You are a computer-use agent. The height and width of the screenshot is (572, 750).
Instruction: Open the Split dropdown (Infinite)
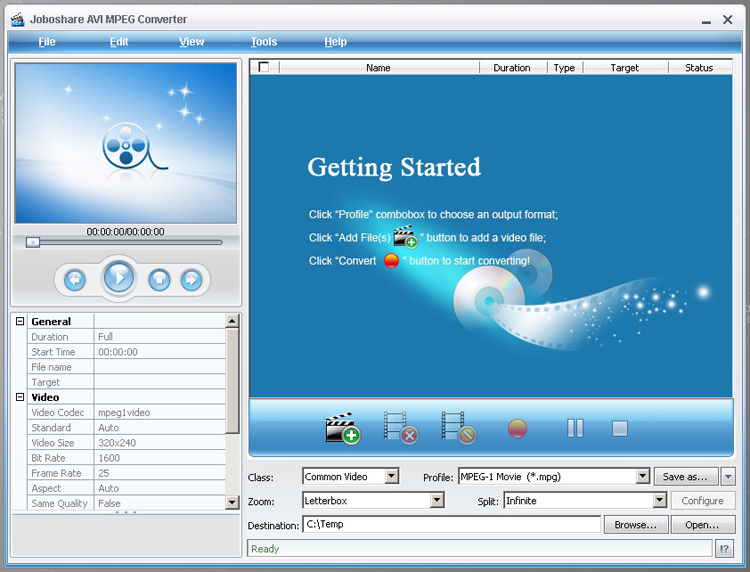660,500
